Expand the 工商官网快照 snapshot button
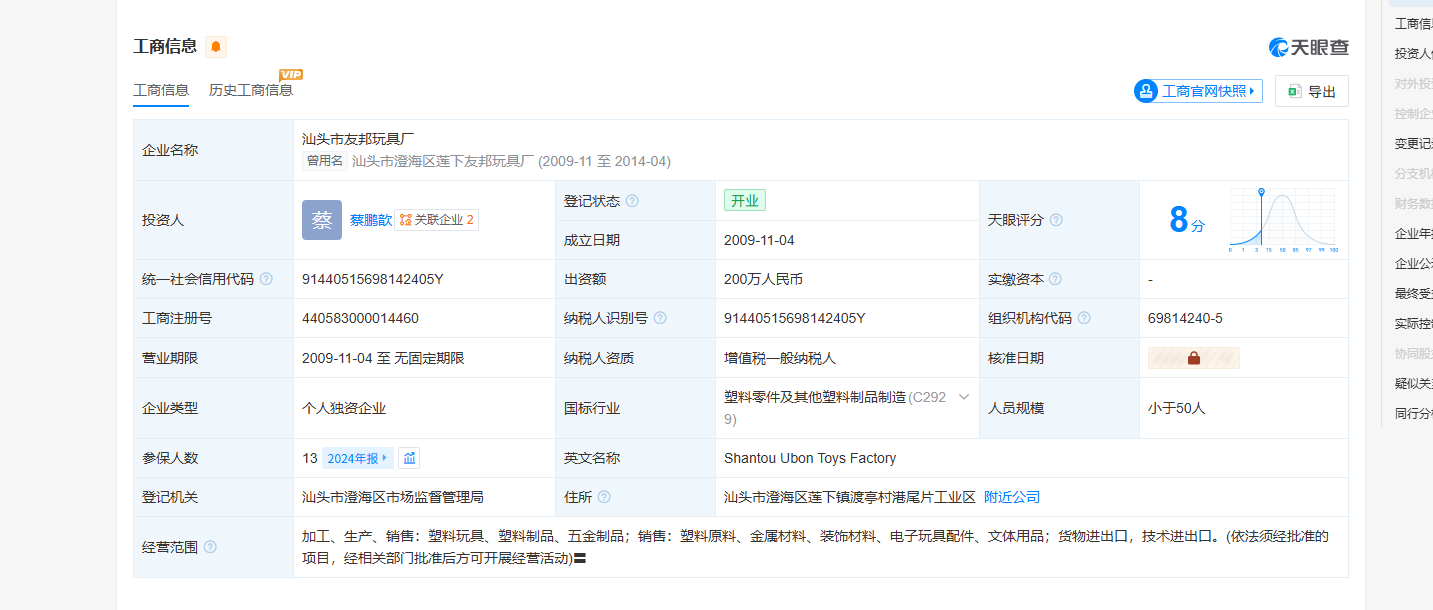Image resolution: width=1433 pixels, height=610 pixels. [x=1198, y=91]
